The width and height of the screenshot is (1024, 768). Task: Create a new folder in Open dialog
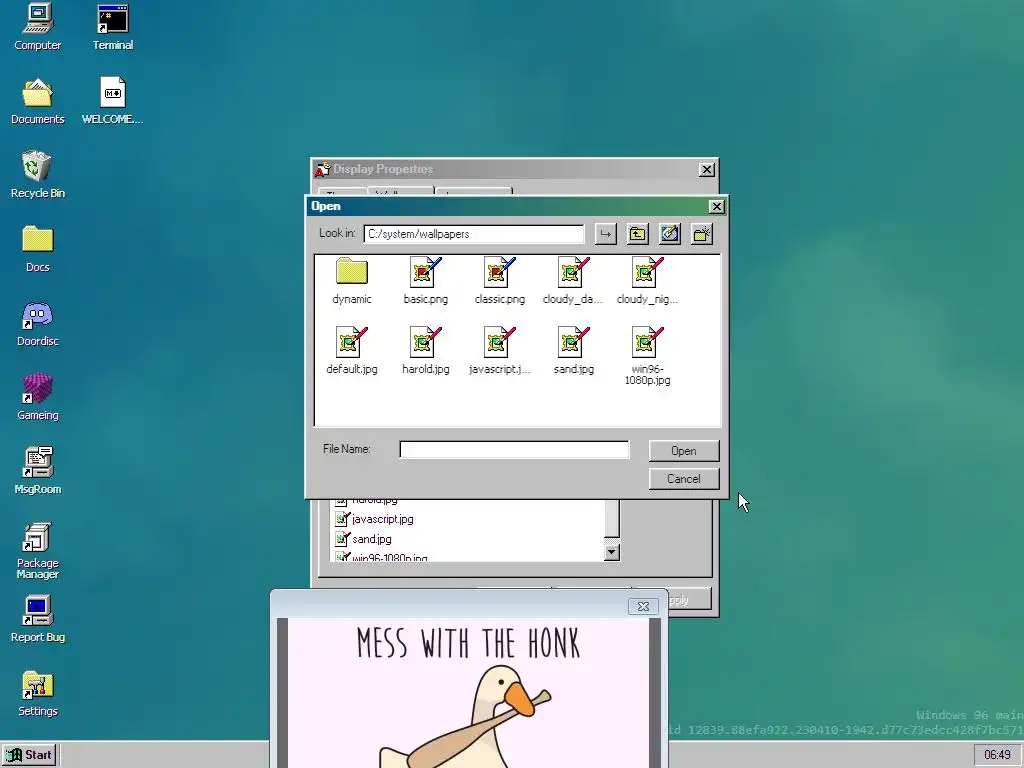tap(701, 234)
